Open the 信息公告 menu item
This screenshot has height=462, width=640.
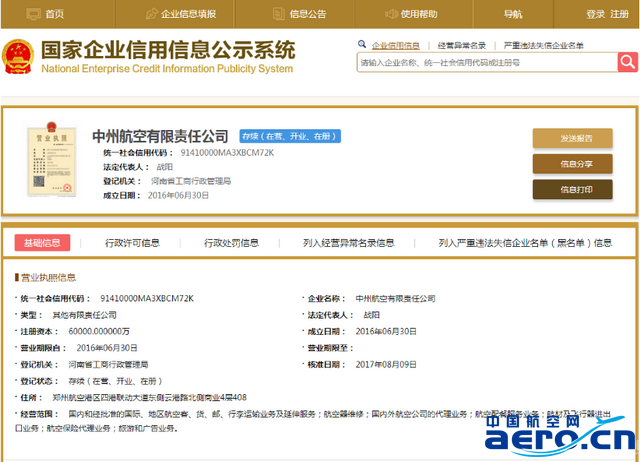308,14
